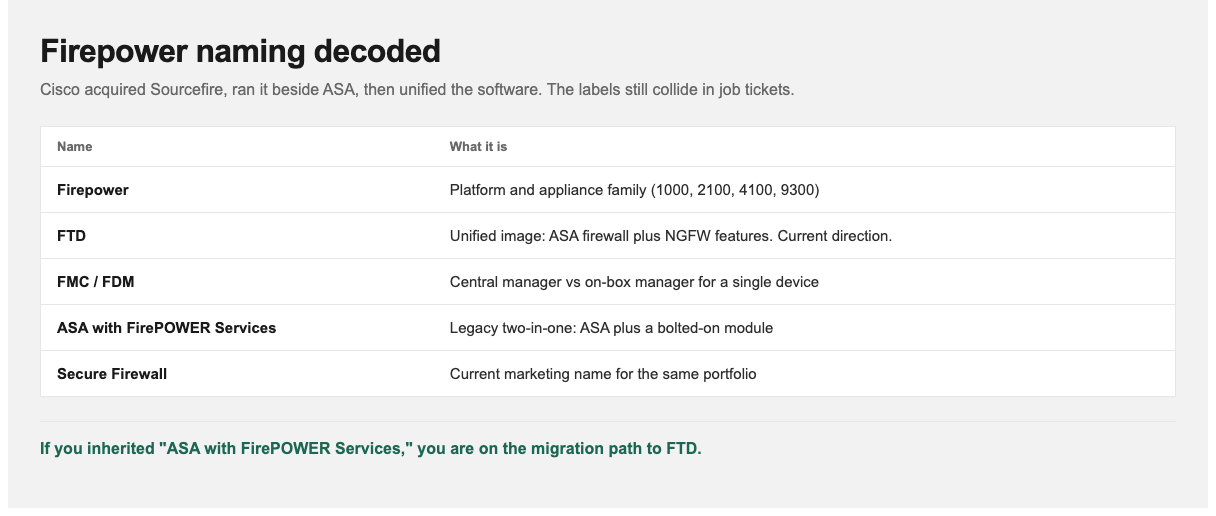Select the 'Firepower' name cell
The image size is (1216, 516).
tap(93, 190)
